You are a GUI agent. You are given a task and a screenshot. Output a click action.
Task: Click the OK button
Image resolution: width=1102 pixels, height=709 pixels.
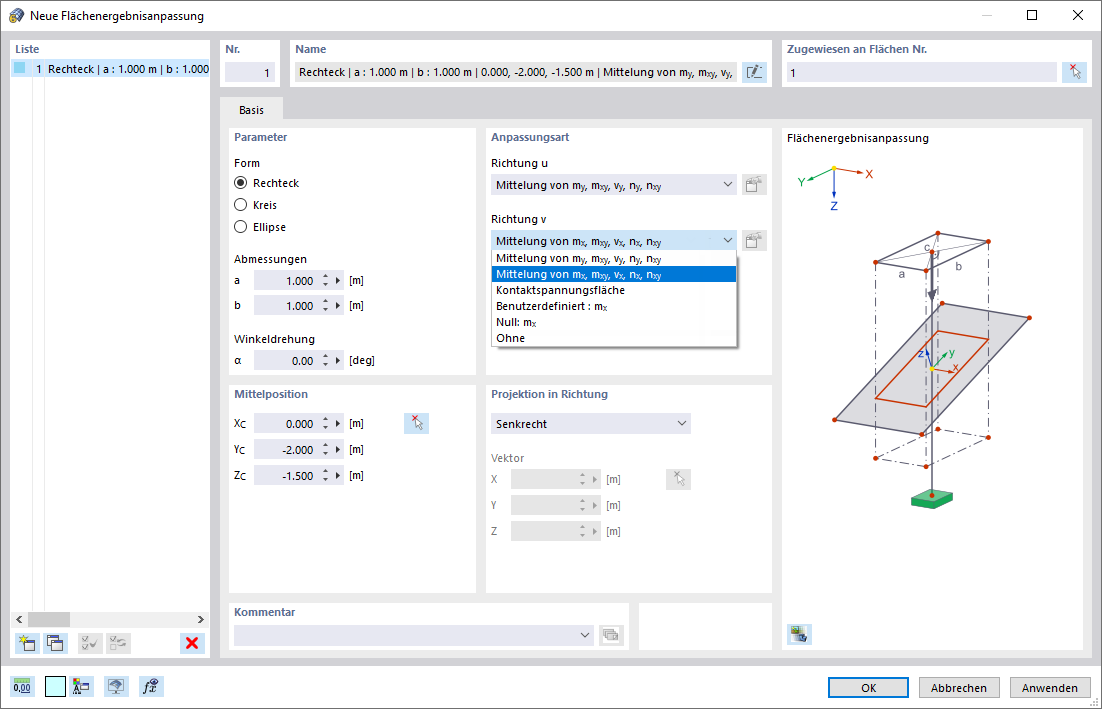[x=868, y=687]
